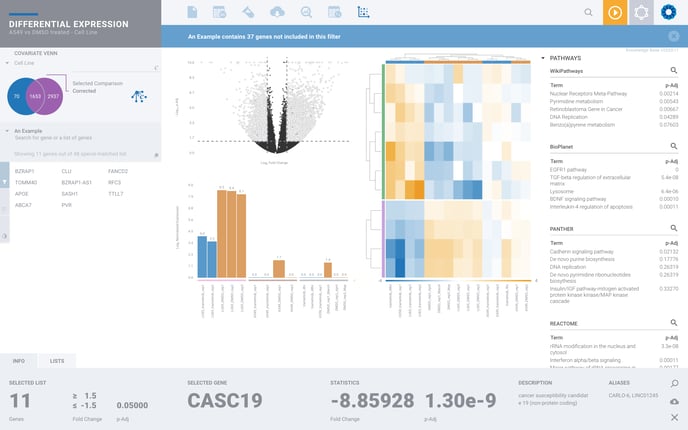Screen dimensions: 688x430
Task: Select gene BZRAP1 from the list
Action: click(x=25, y=171)
